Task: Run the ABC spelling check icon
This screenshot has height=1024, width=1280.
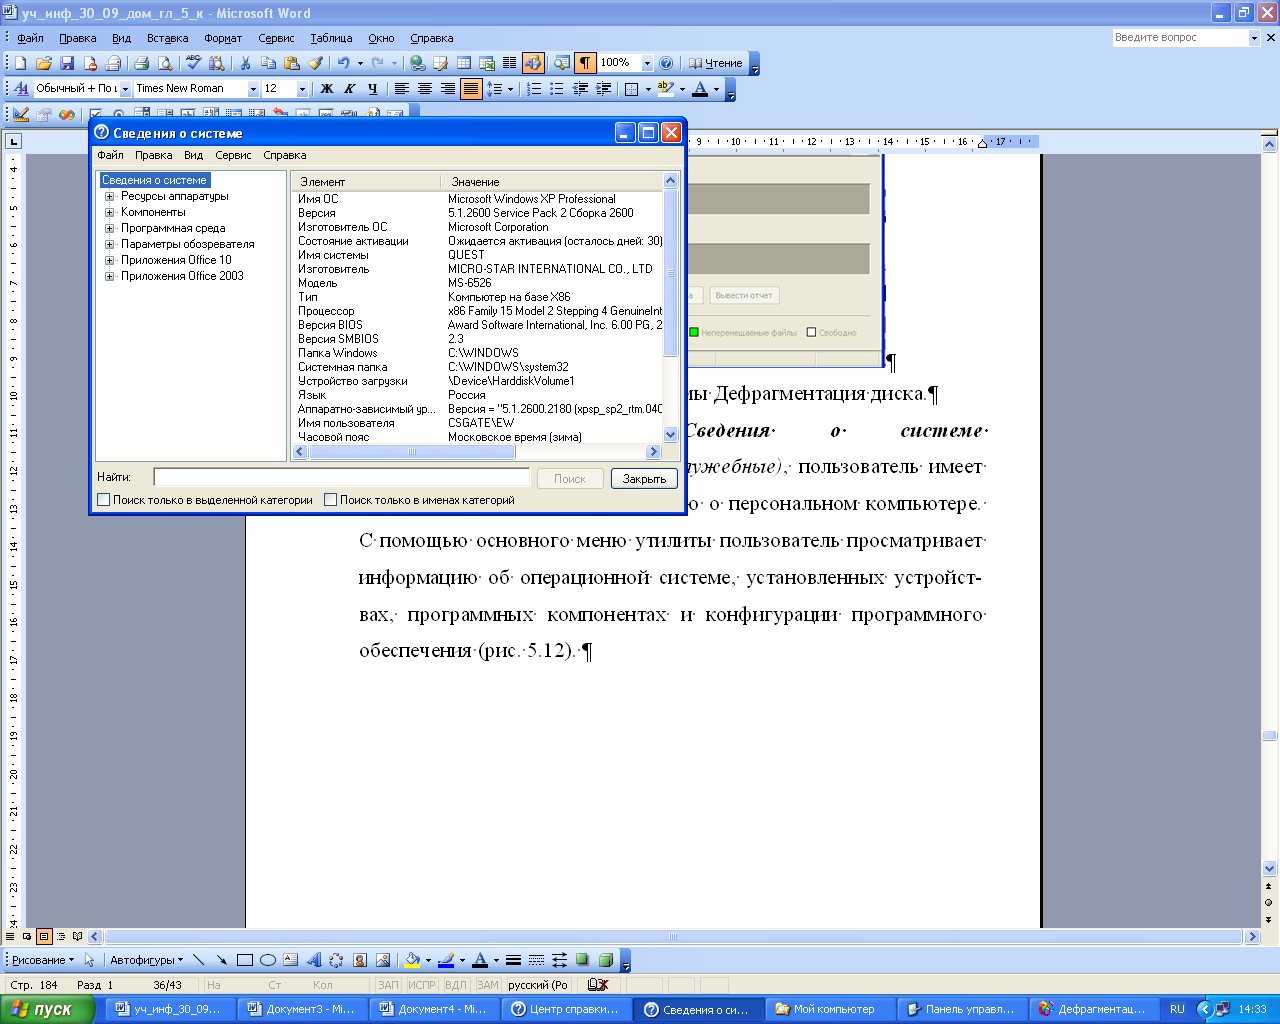Action: click(194, 63)
